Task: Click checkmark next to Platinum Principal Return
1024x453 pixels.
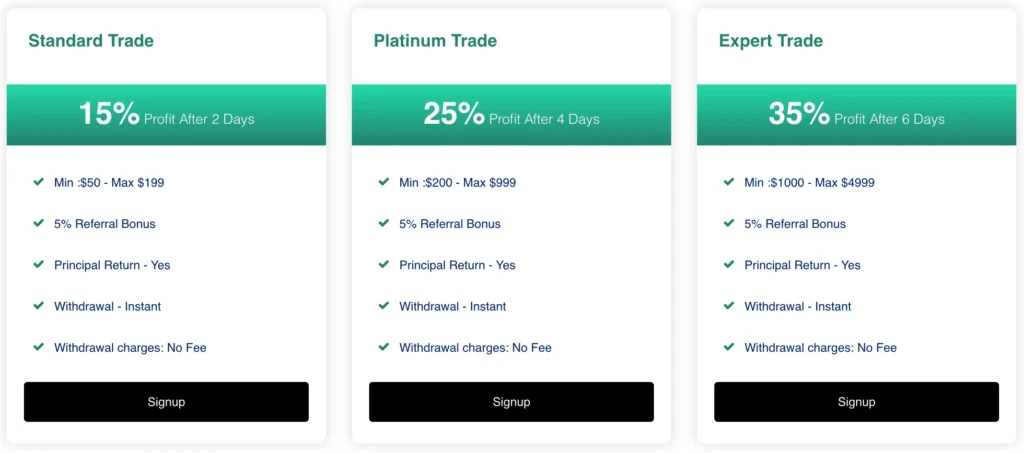Action: coord(384,264)
